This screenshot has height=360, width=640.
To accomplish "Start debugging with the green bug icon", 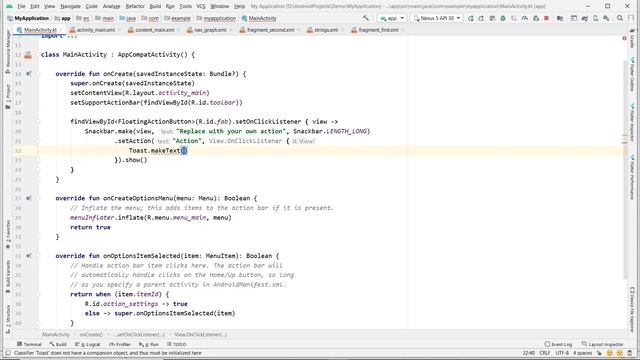I will [503, 18].
